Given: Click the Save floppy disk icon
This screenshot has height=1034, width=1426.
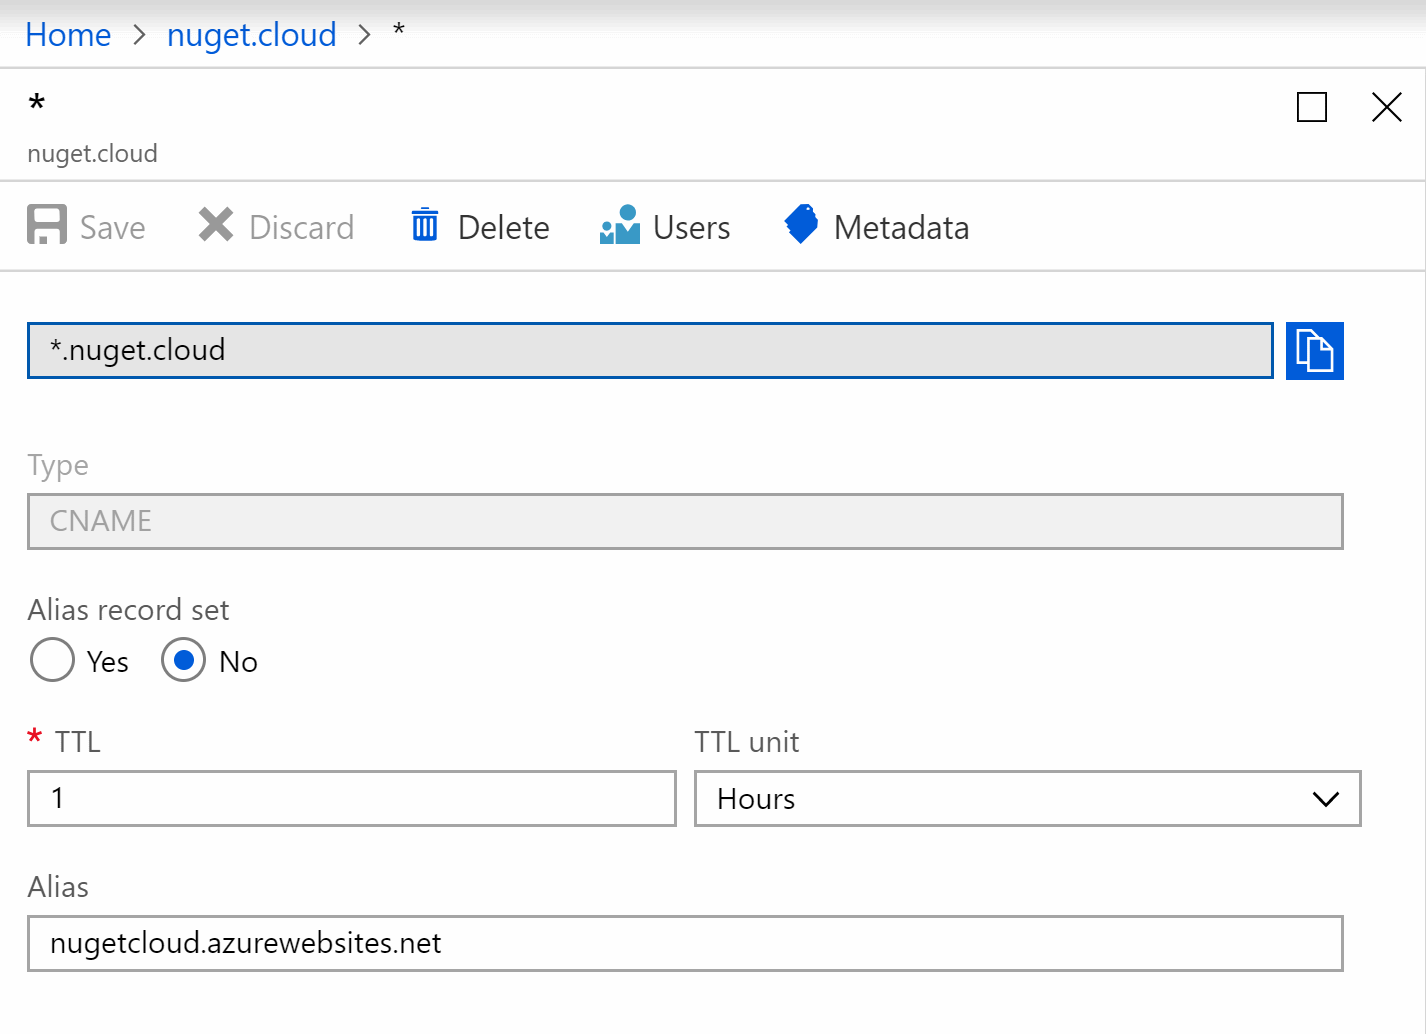Looking at the screenshot, I should [47, 225].
